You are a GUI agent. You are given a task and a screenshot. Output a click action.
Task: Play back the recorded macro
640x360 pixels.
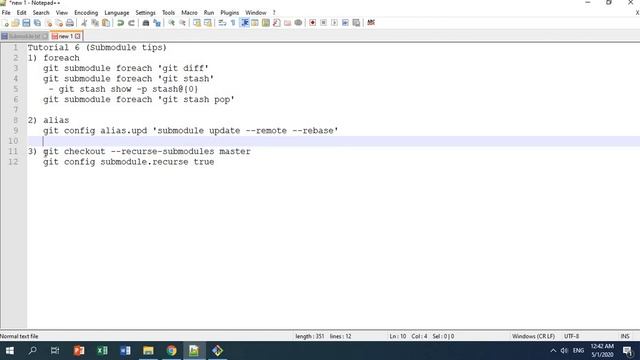coord(334,23)
